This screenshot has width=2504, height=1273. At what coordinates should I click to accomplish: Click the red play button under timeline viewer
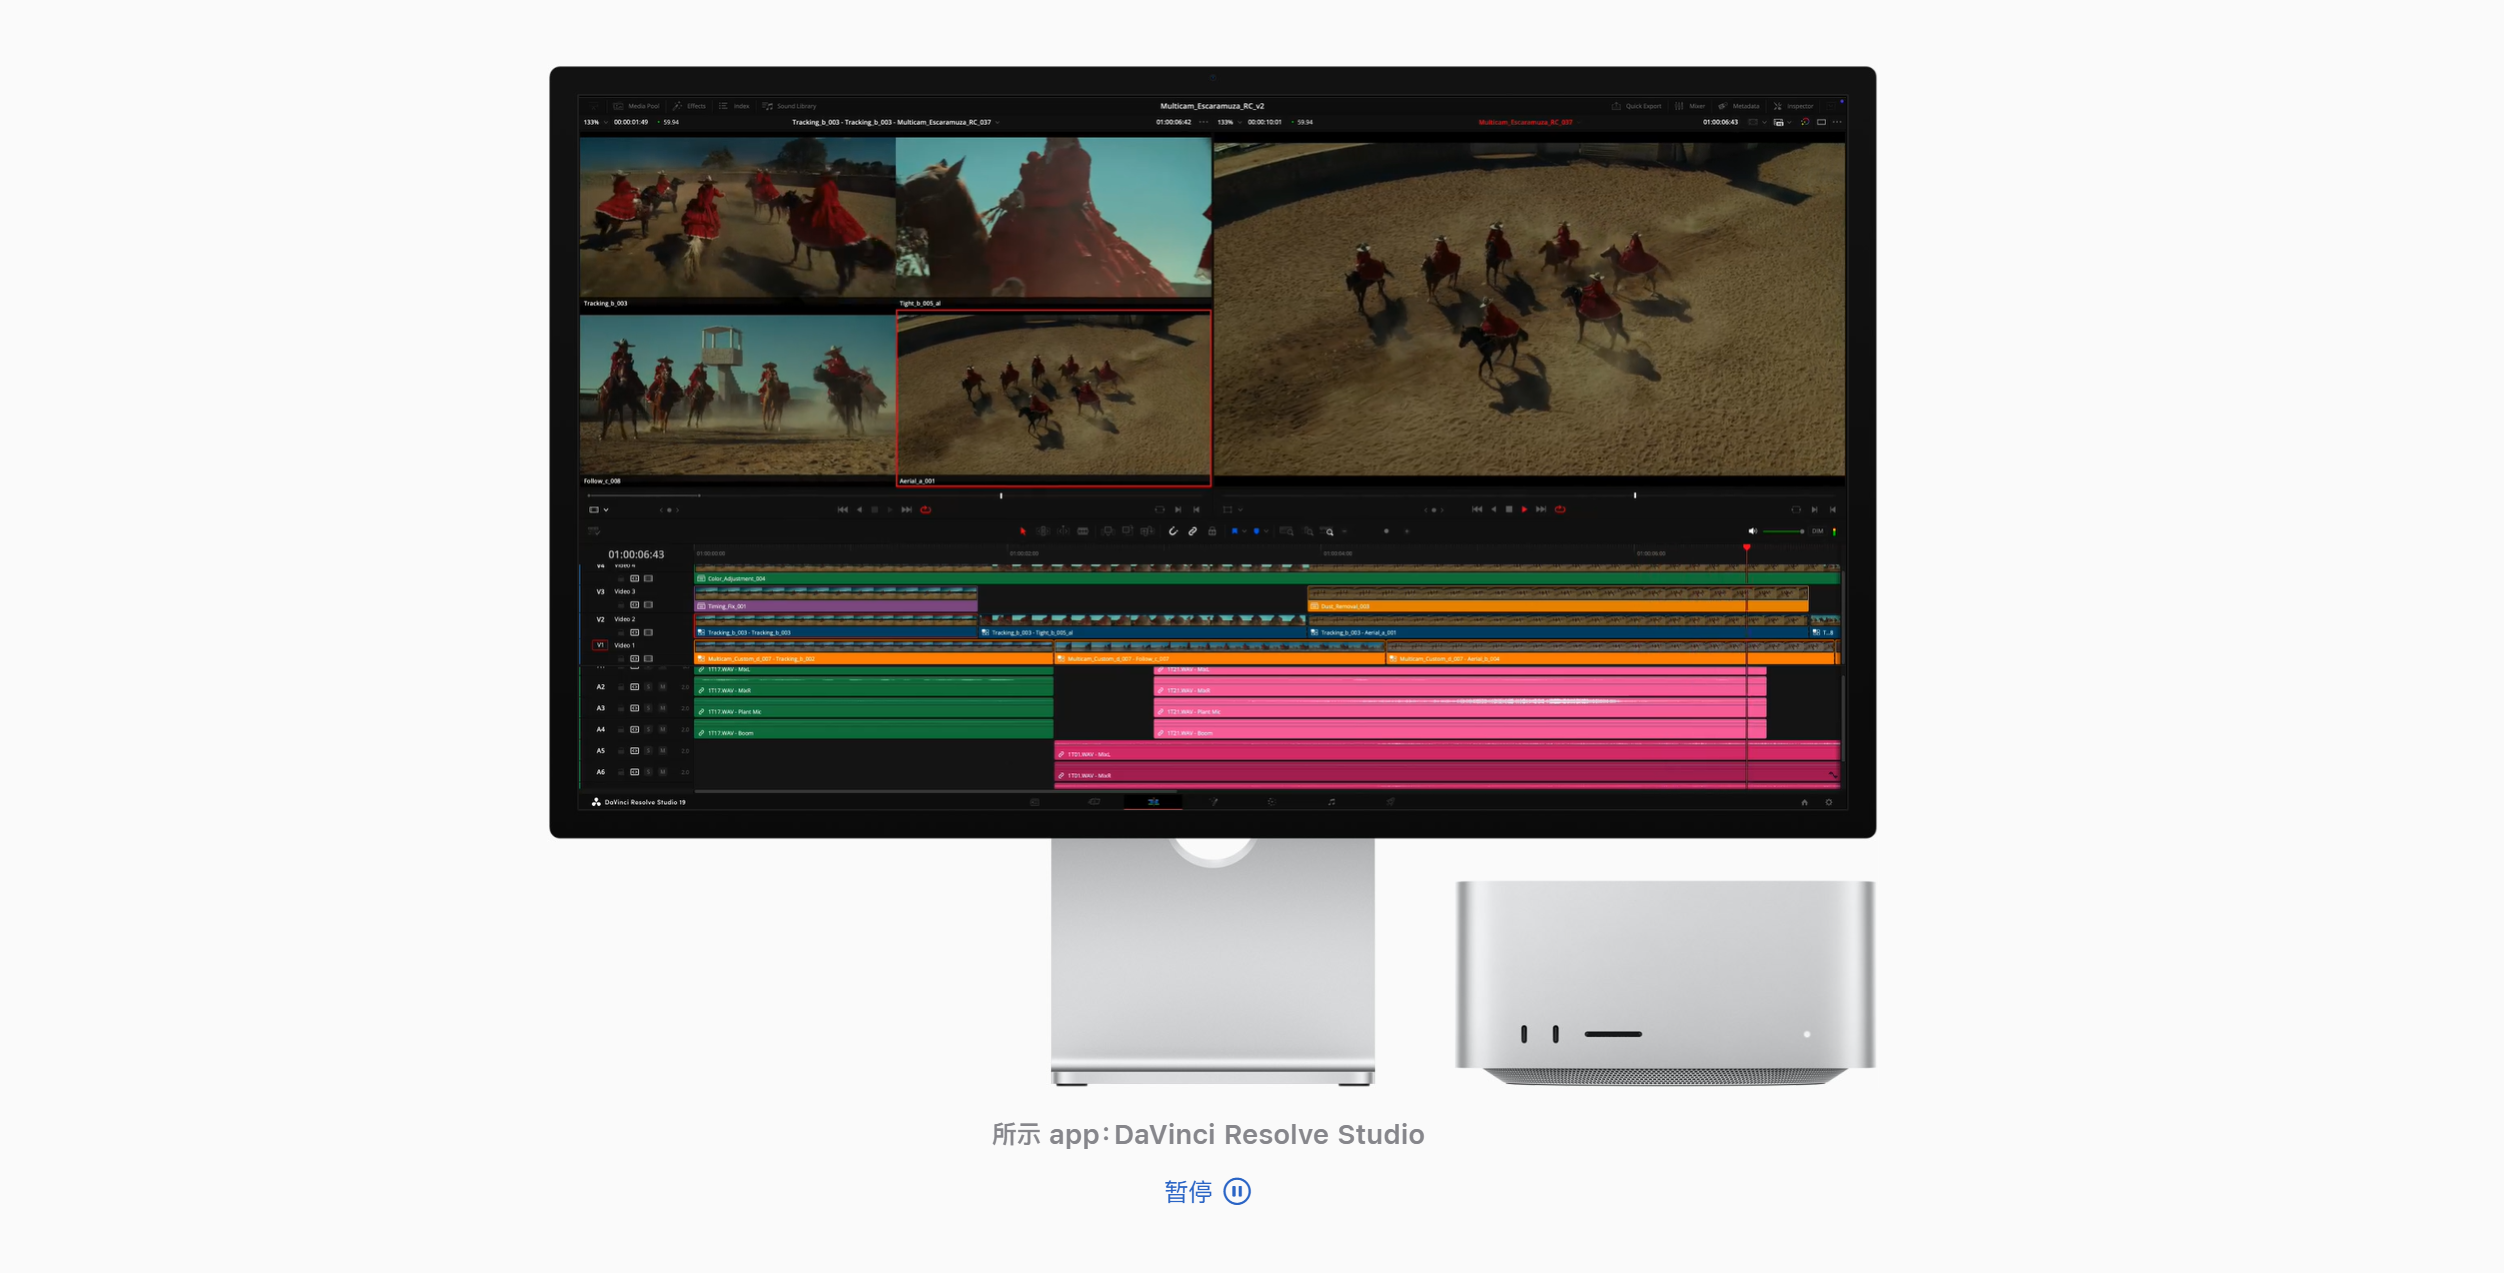pyautogui.click(x=1524, y=510)
